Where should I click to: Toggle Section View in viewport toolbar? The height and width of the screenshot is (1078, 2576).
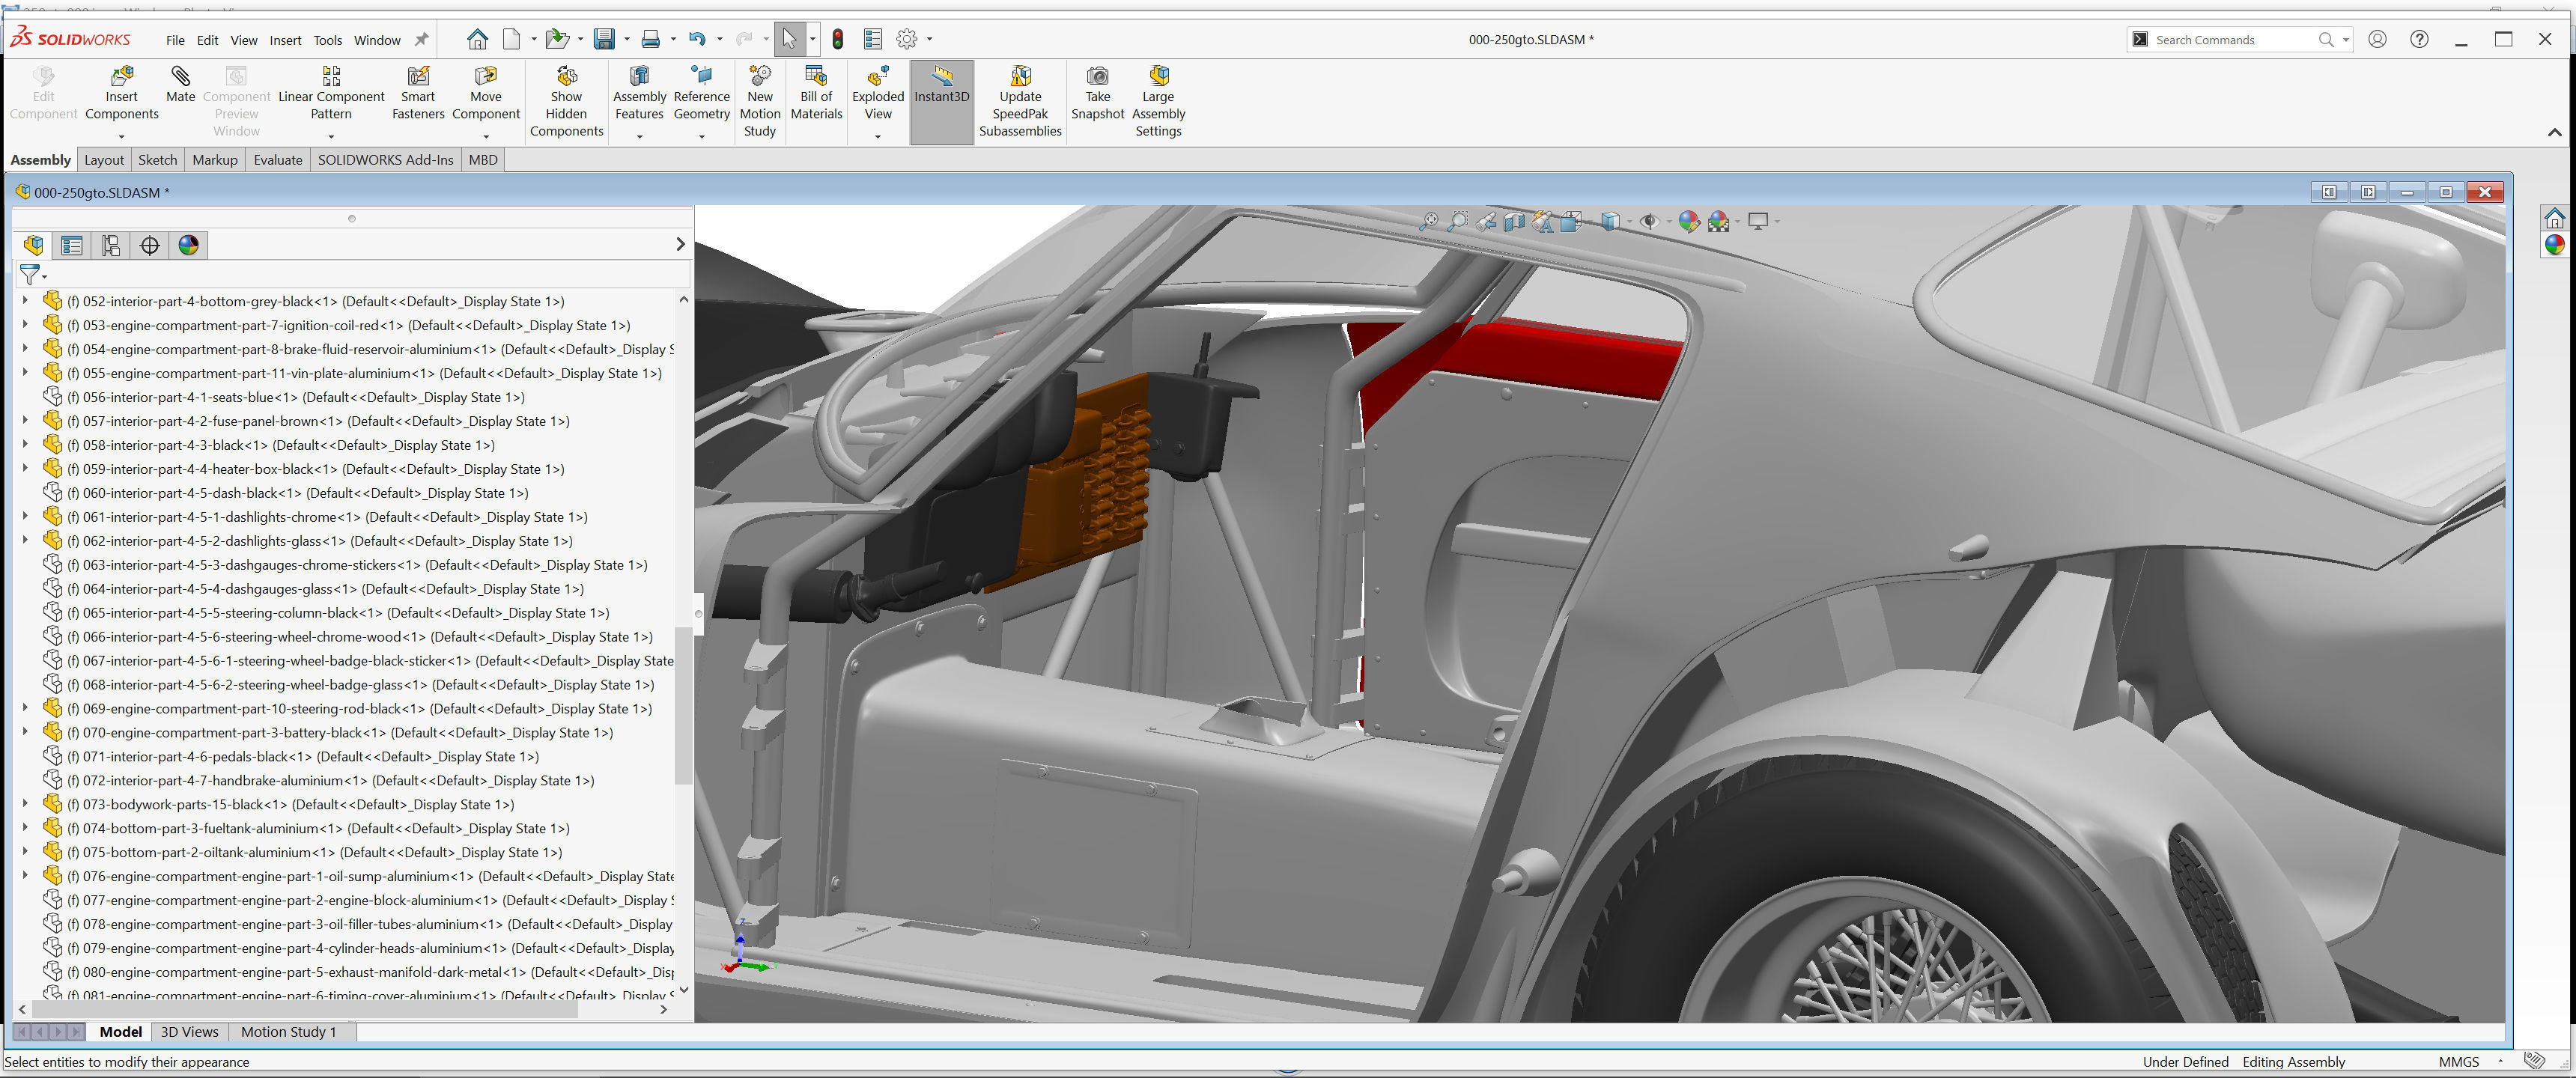pyautogui.click(x=1514, y=222)
